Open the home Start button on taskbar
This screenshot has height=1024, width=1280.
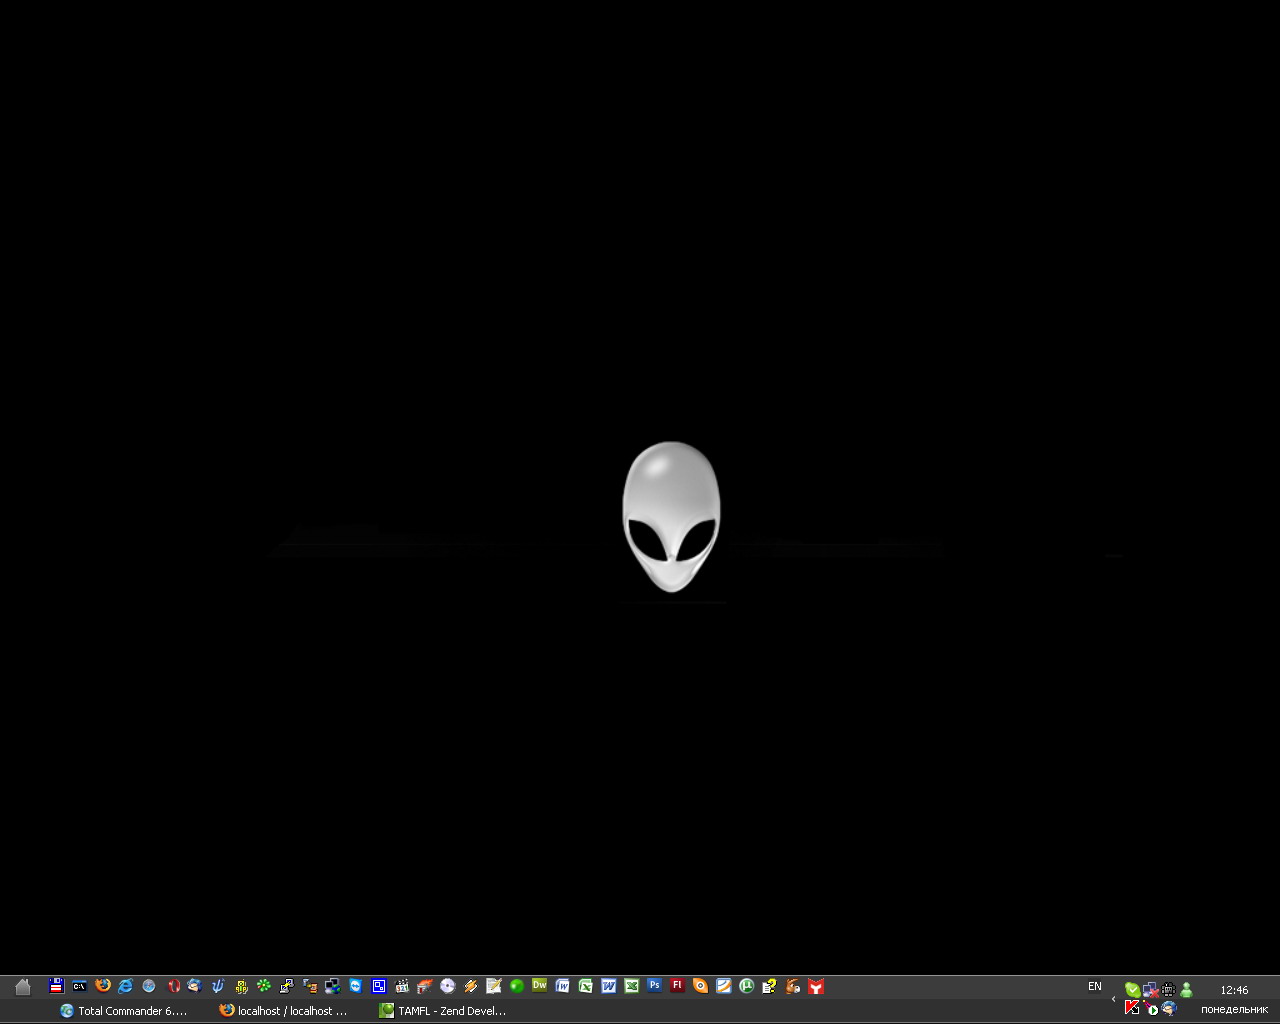tap(23, 987)
